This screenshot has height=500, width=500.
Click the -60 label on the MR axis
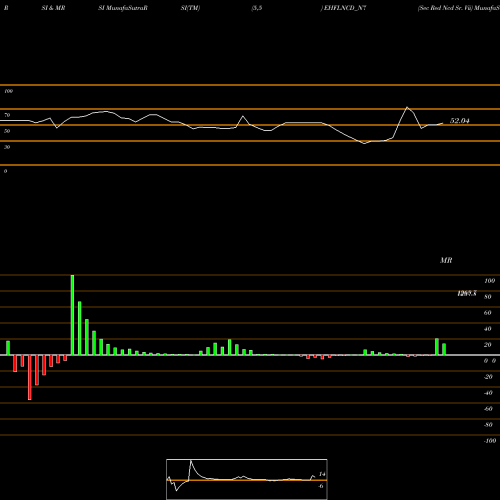[488, 409]
